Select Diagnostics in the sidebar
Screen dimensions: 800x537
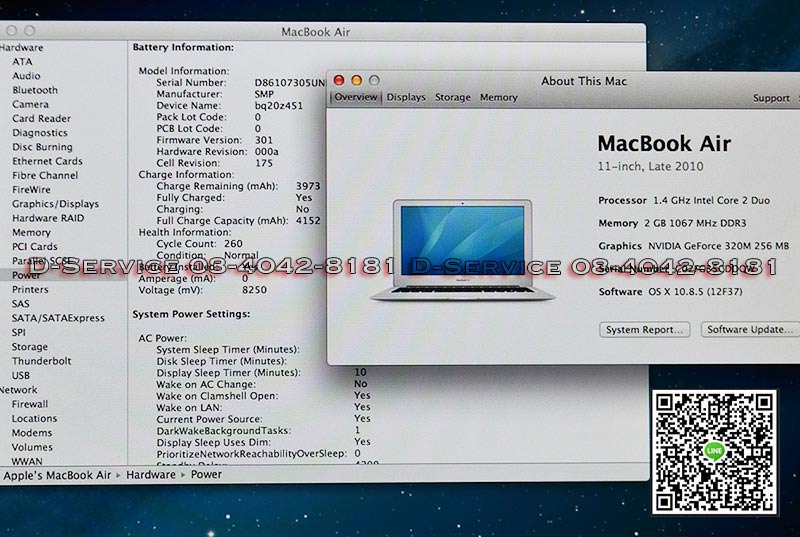click(x=40, y=133)
